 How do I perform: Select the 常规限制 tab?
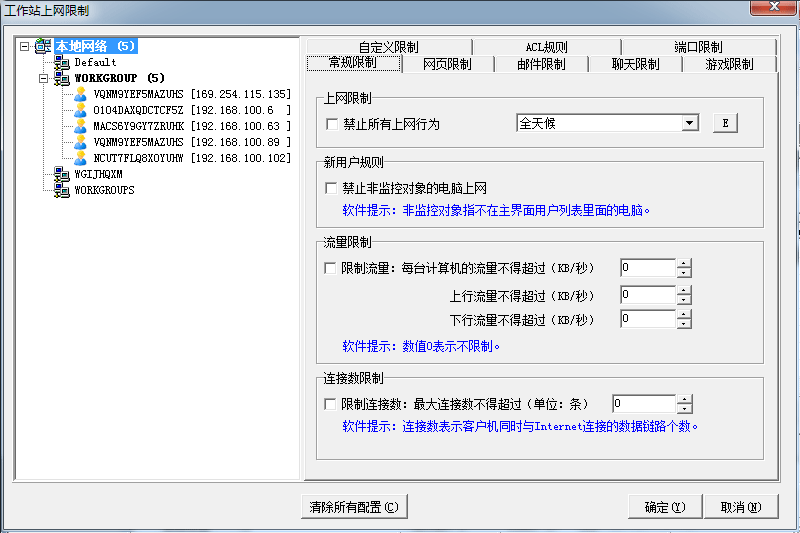(x=353, y=63)
